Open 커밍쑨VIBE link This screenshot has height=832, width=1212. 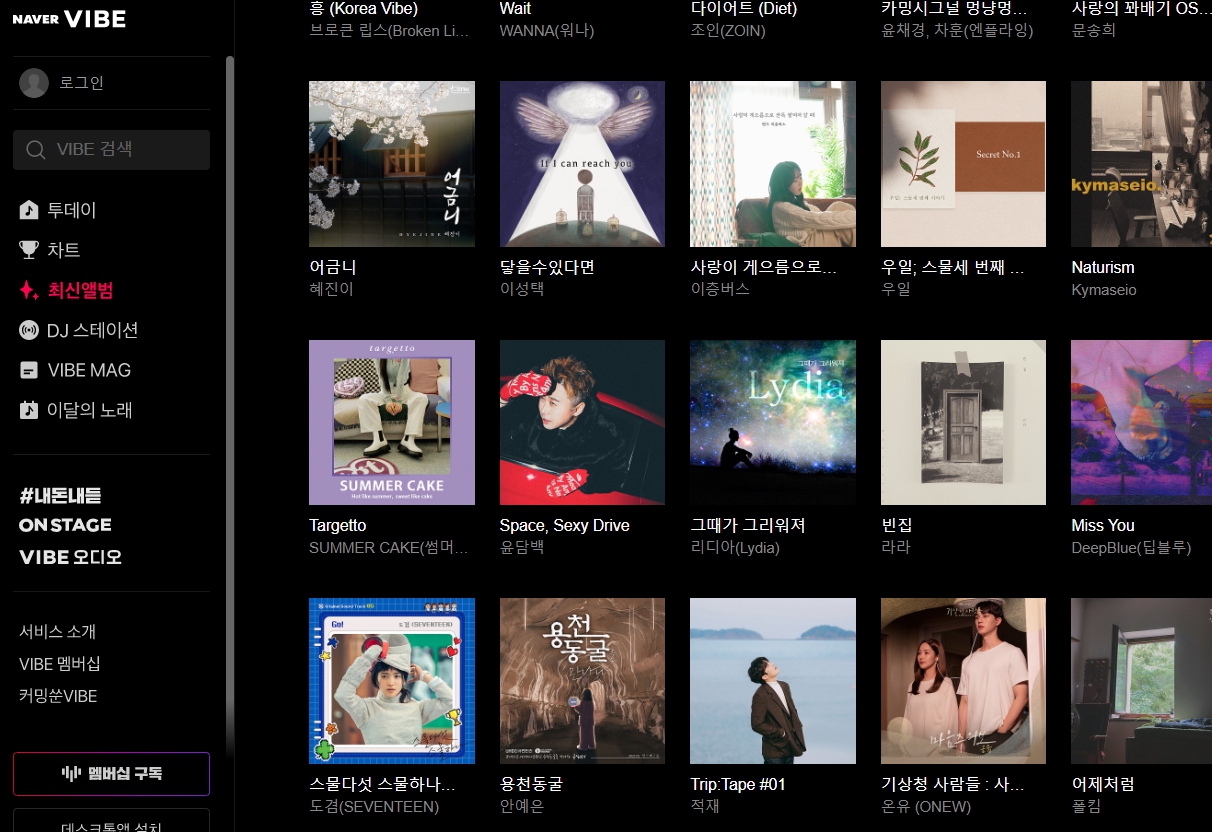58,696
